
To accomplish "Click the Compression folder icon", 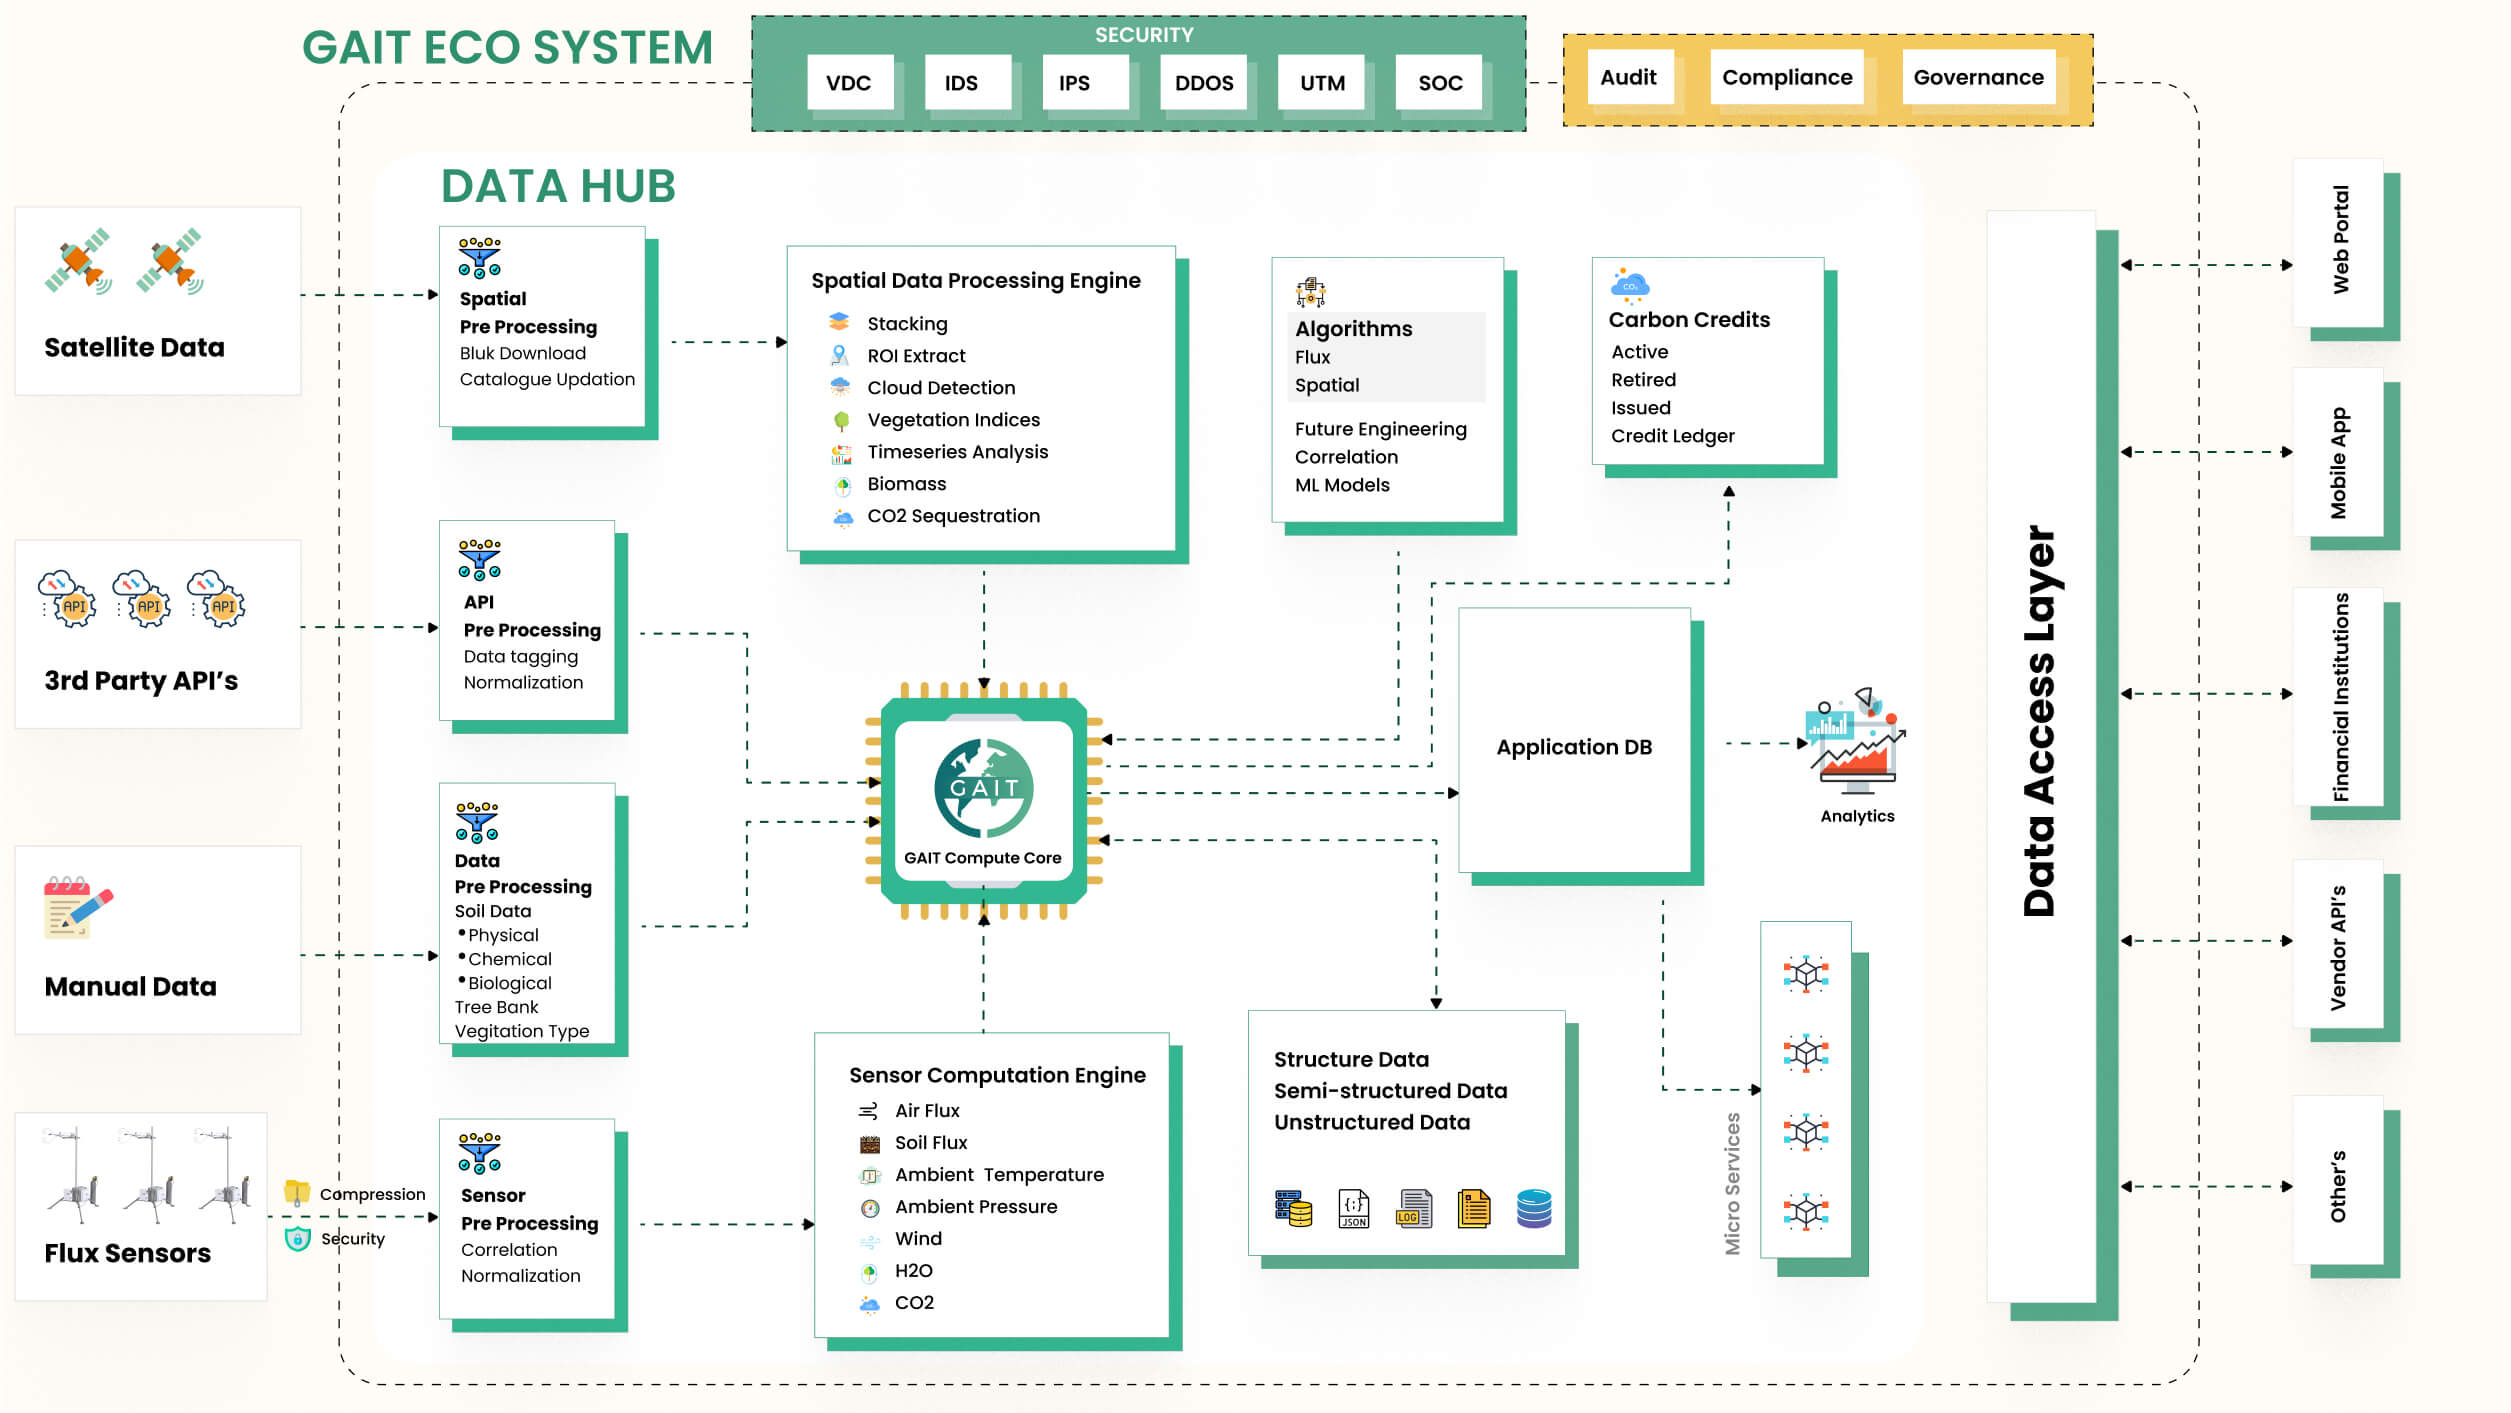I will (x=297, y=1192).
